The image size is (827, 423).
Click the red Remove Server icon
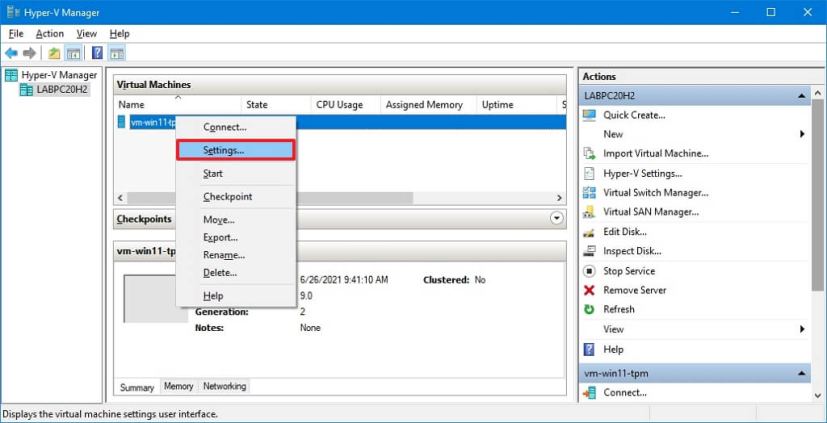(x=589, y=290)
